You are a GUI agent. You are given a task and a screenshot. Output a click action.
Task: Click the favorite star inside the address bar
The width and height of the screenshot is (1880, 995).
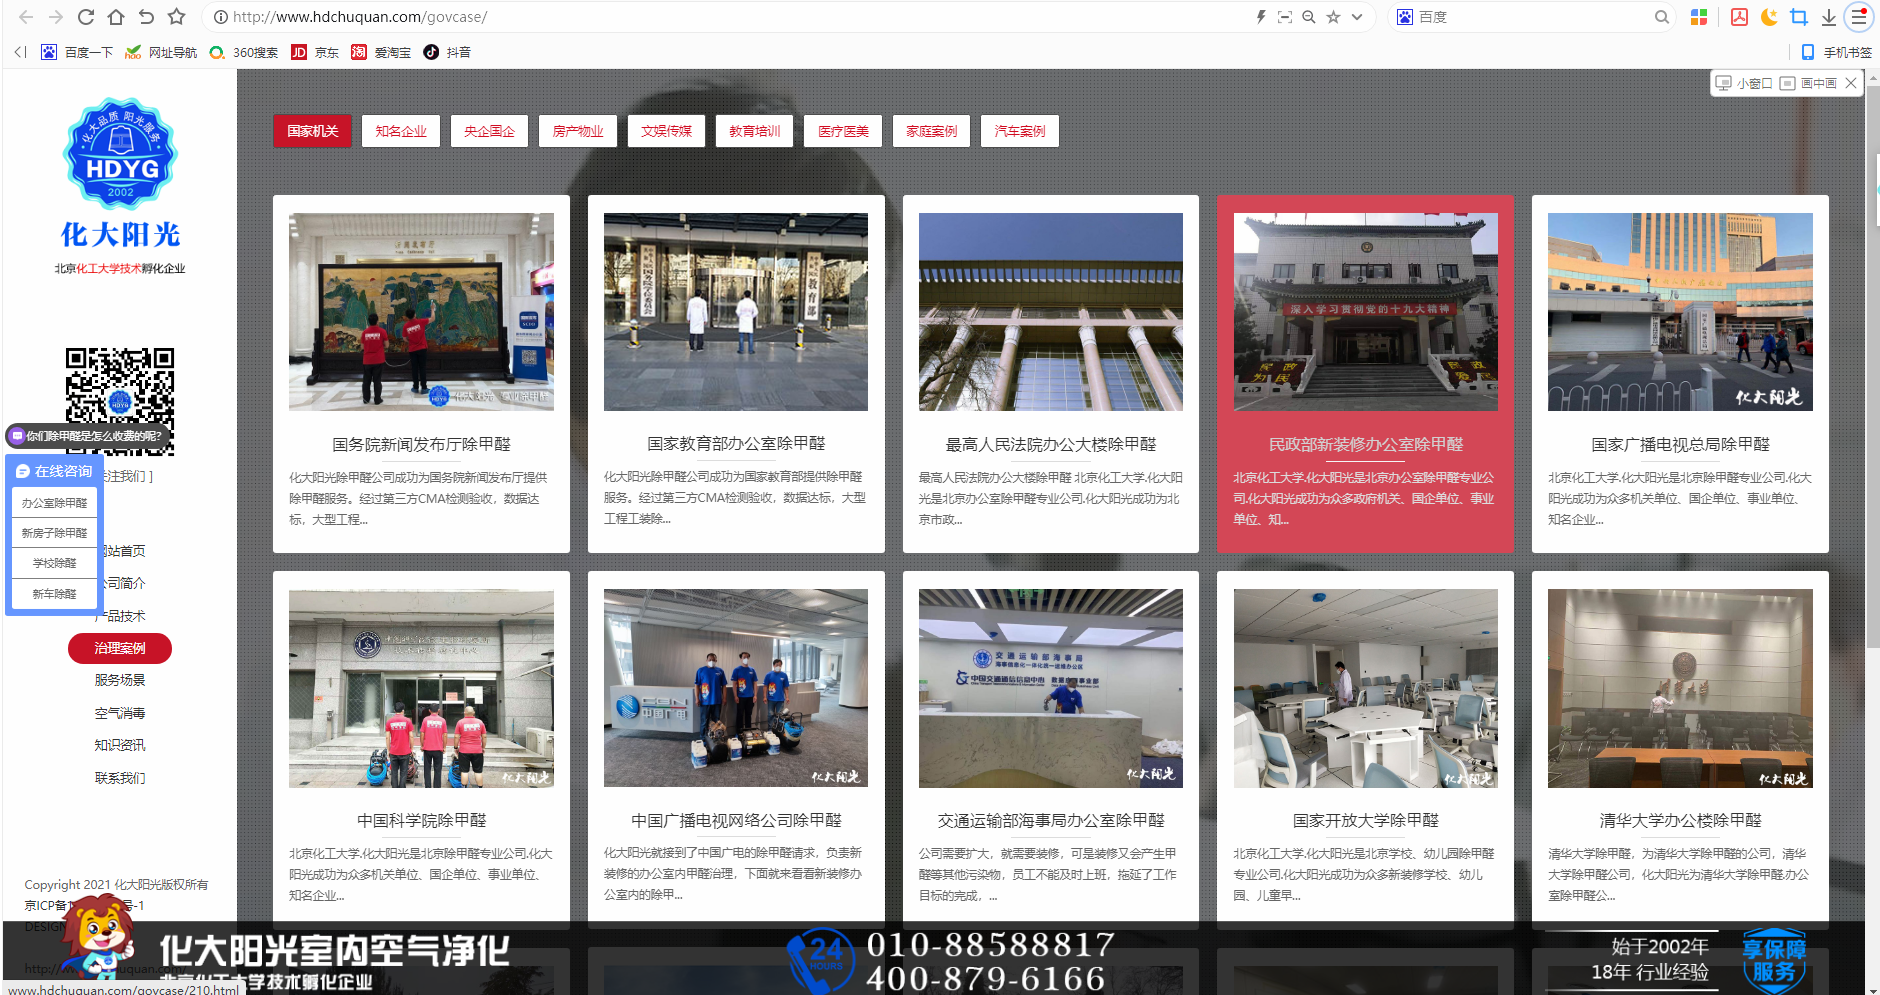1333,17
